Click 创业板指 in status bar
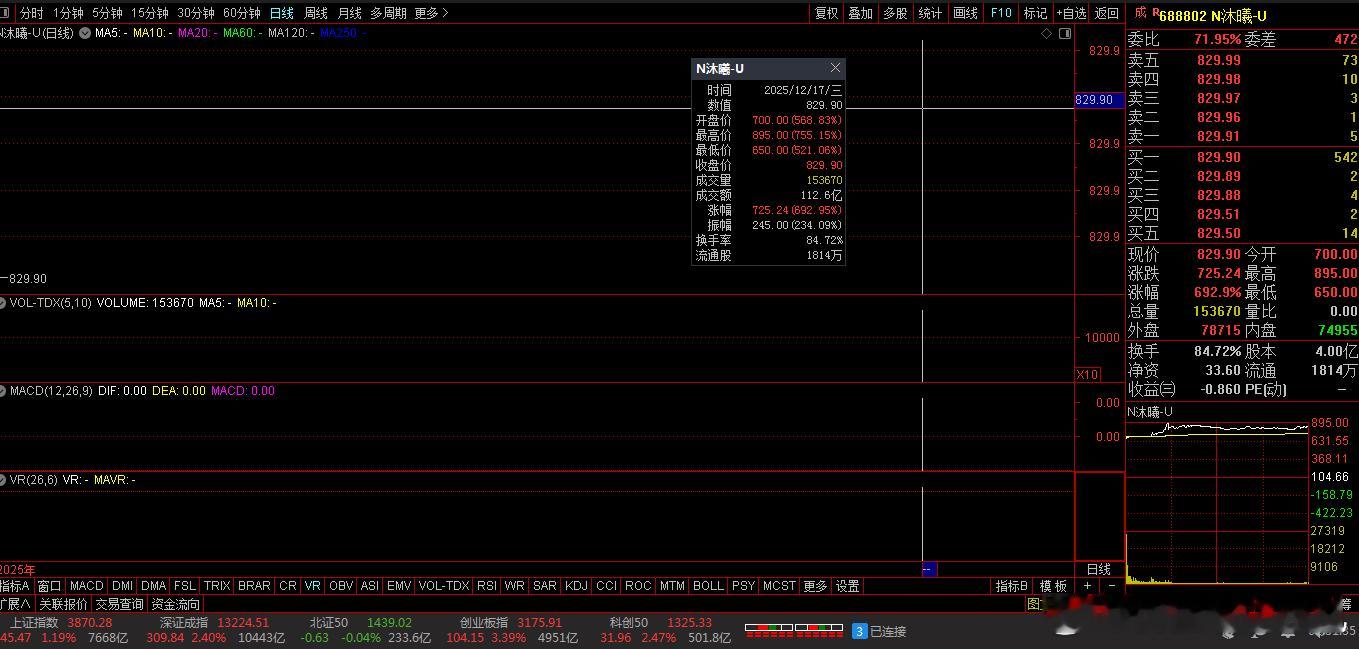The width and height of the screenshot is (1359, 649). click(x=485, y=622)
